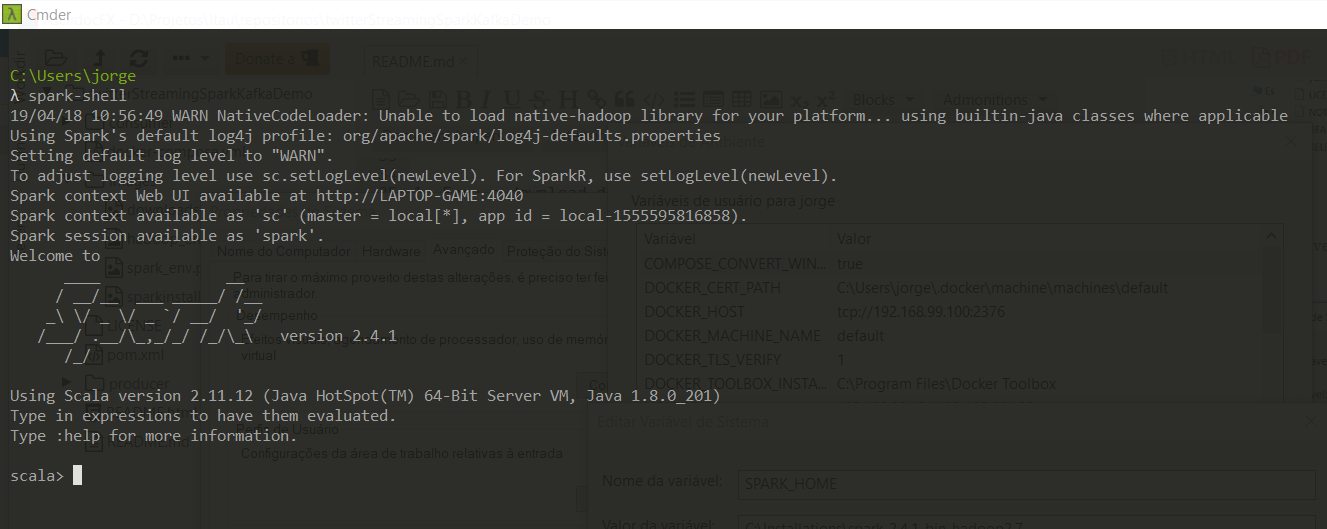
Task: Click ':help' in the help hint line
Action: (78, 436)
